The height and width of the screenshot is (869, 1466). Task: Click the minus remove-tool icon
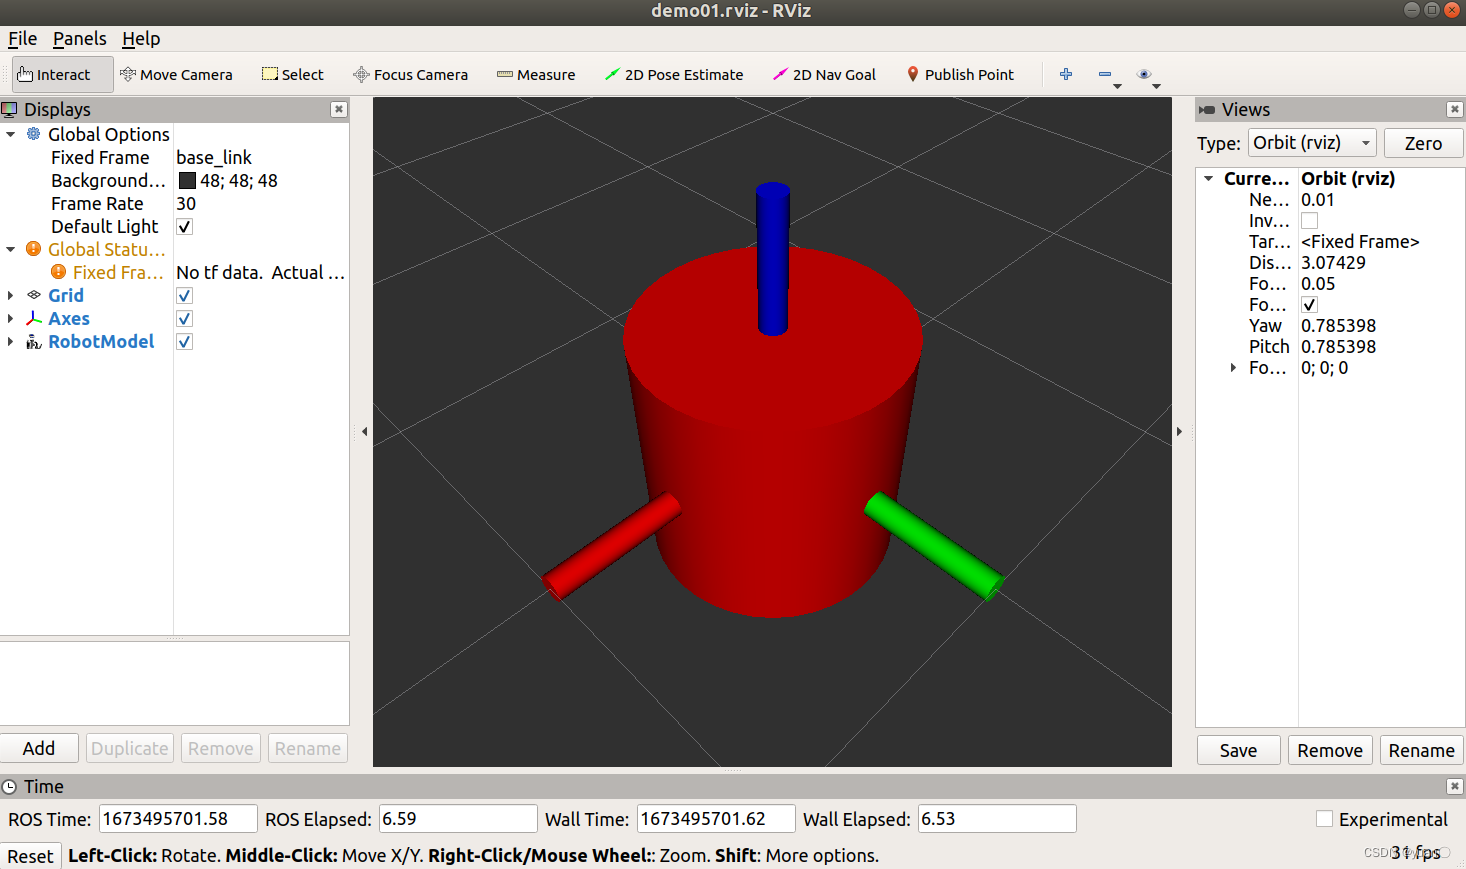click(1105, 74)
